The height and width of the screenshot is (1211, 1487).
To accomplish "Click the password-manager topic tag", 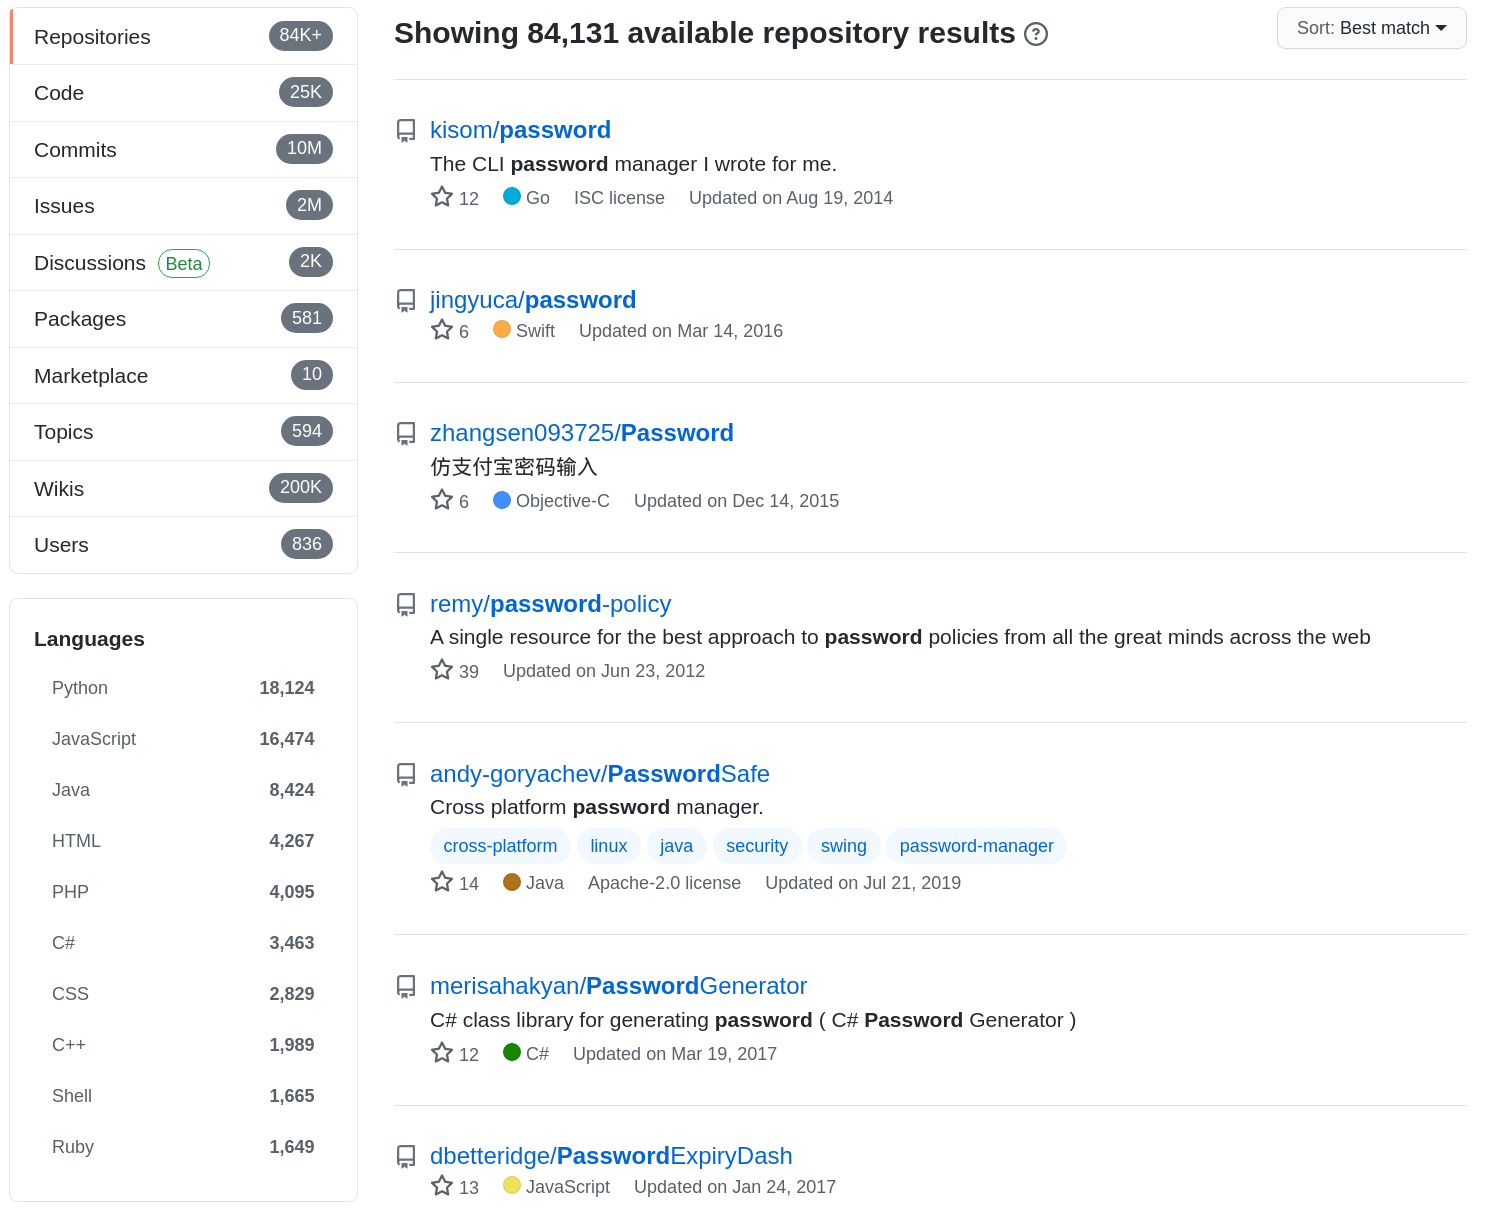I will [x=976, y=846].
